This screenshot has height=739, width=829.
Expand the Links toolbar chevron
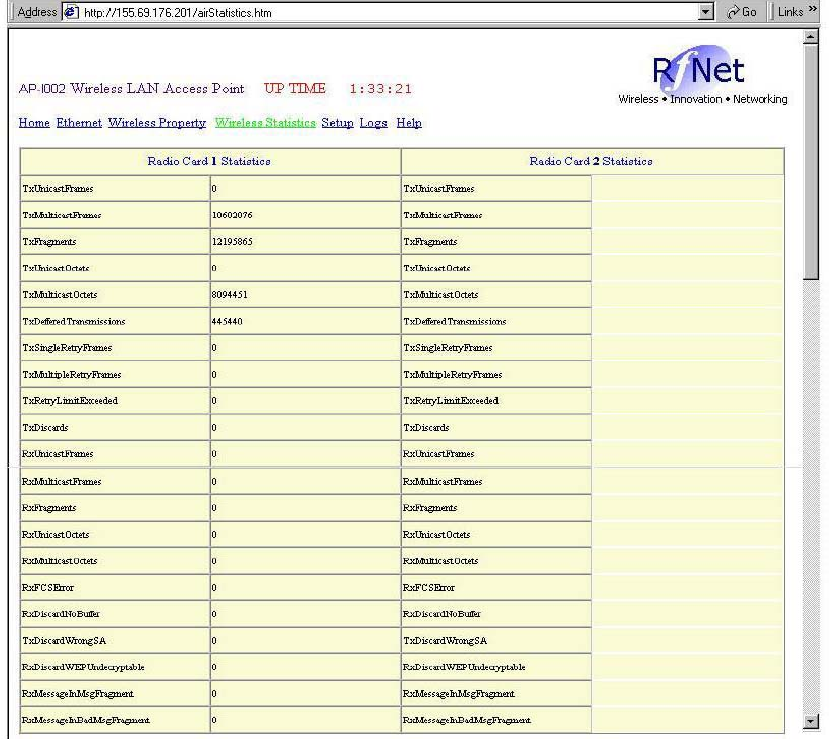pos(812,9)
